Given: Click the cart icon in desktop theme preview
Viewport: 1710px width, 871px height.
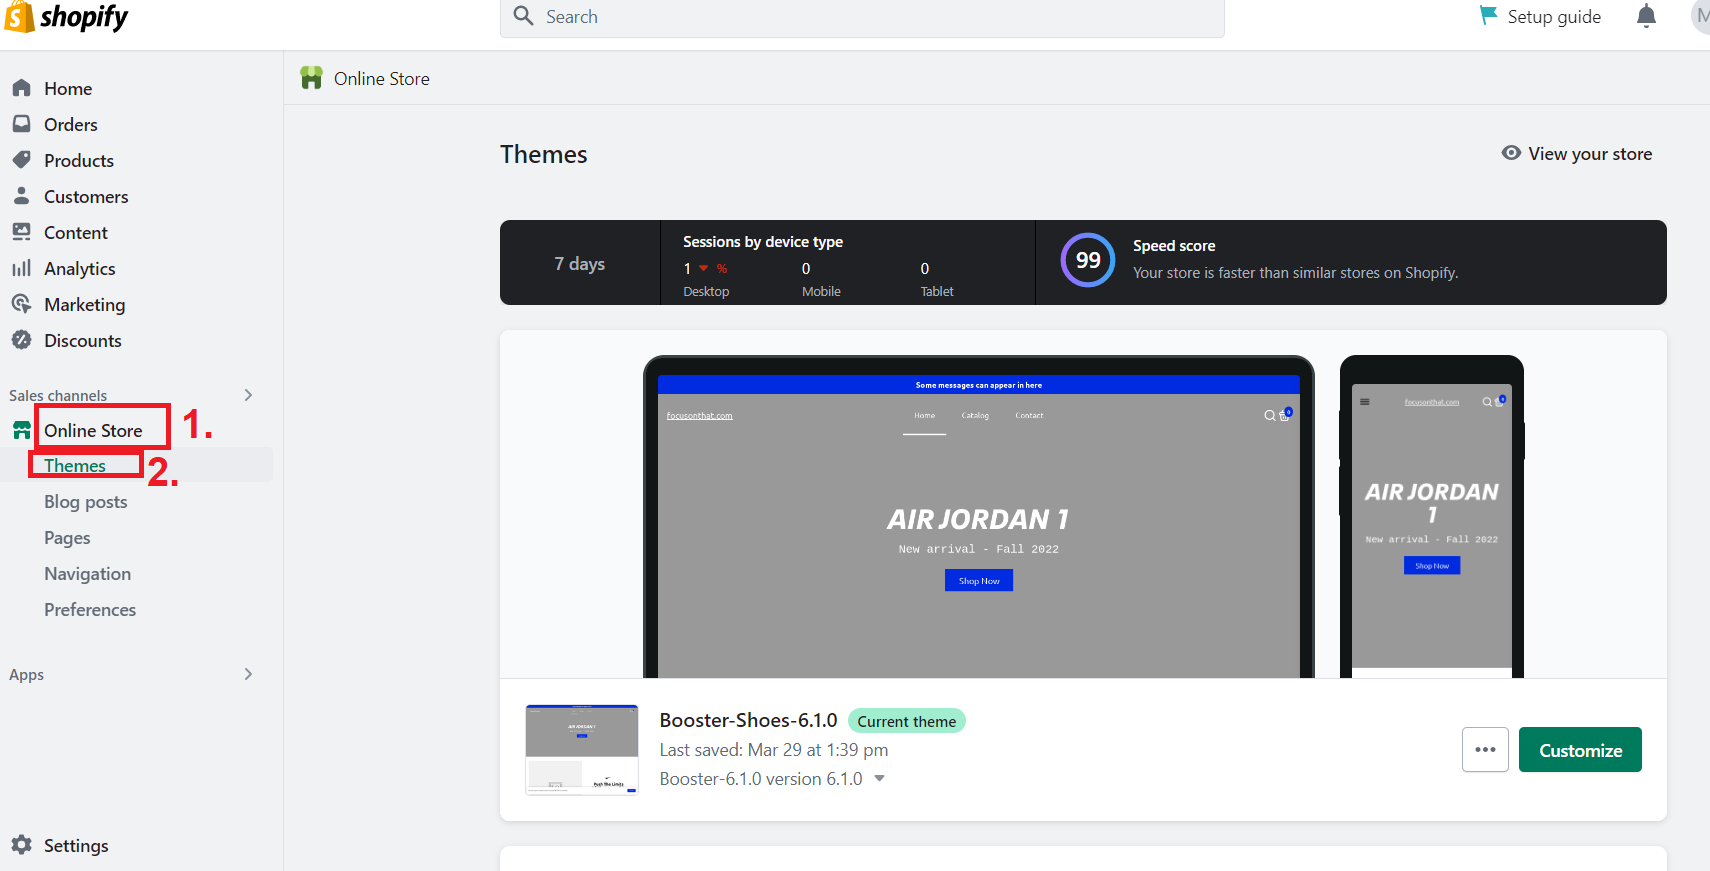Looking at the screenshot, I should click(1286, 414).
